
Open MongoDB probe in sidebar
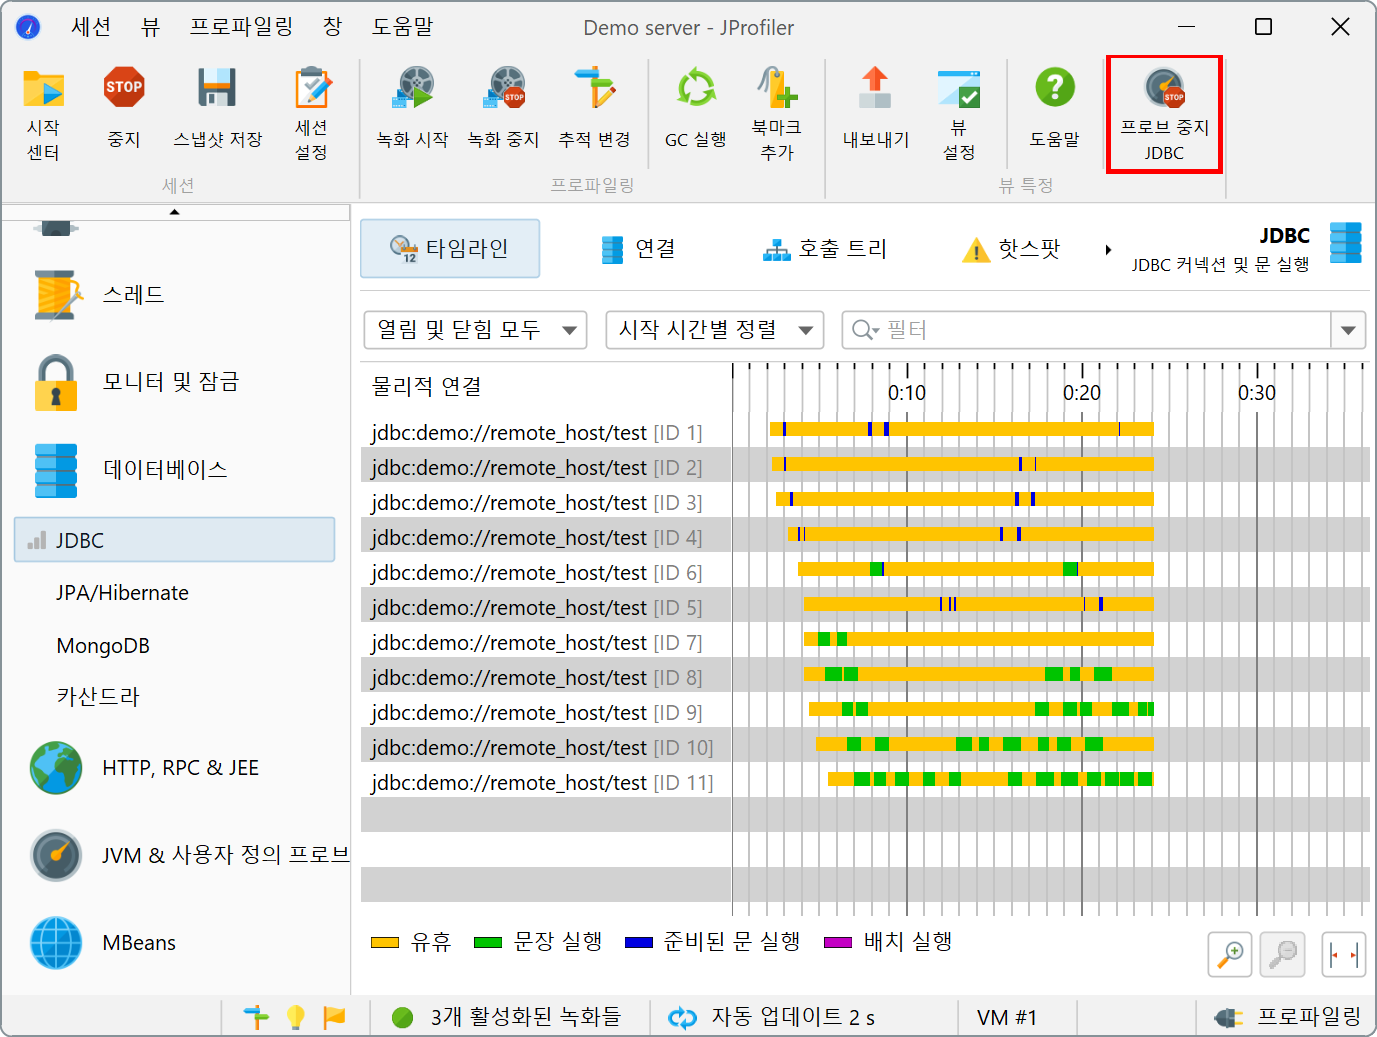pos(103,646)
